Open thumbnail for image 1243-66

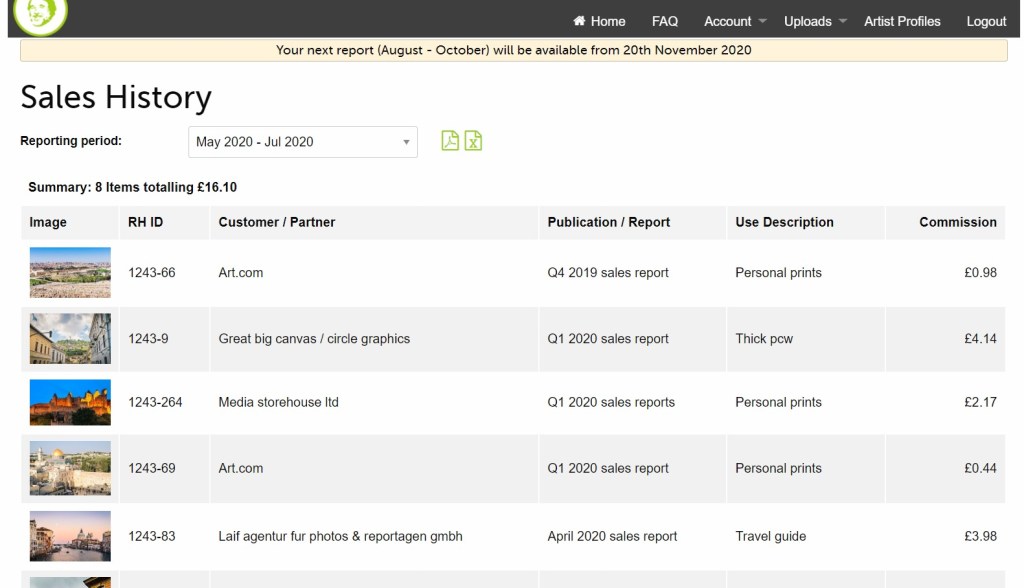pos(70,273)
